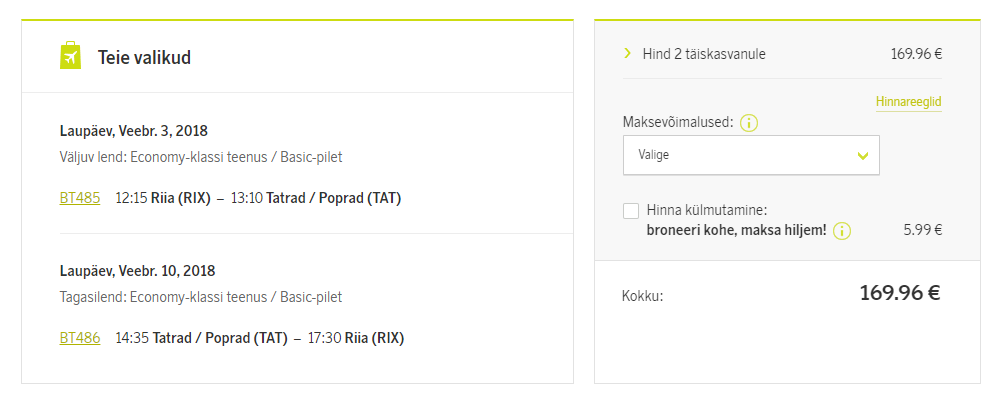The height and width of the screenshot is (396, 1004).
Task: Click the Teie valikud heading
Action: pyautogui.click(x=144, y=58)
